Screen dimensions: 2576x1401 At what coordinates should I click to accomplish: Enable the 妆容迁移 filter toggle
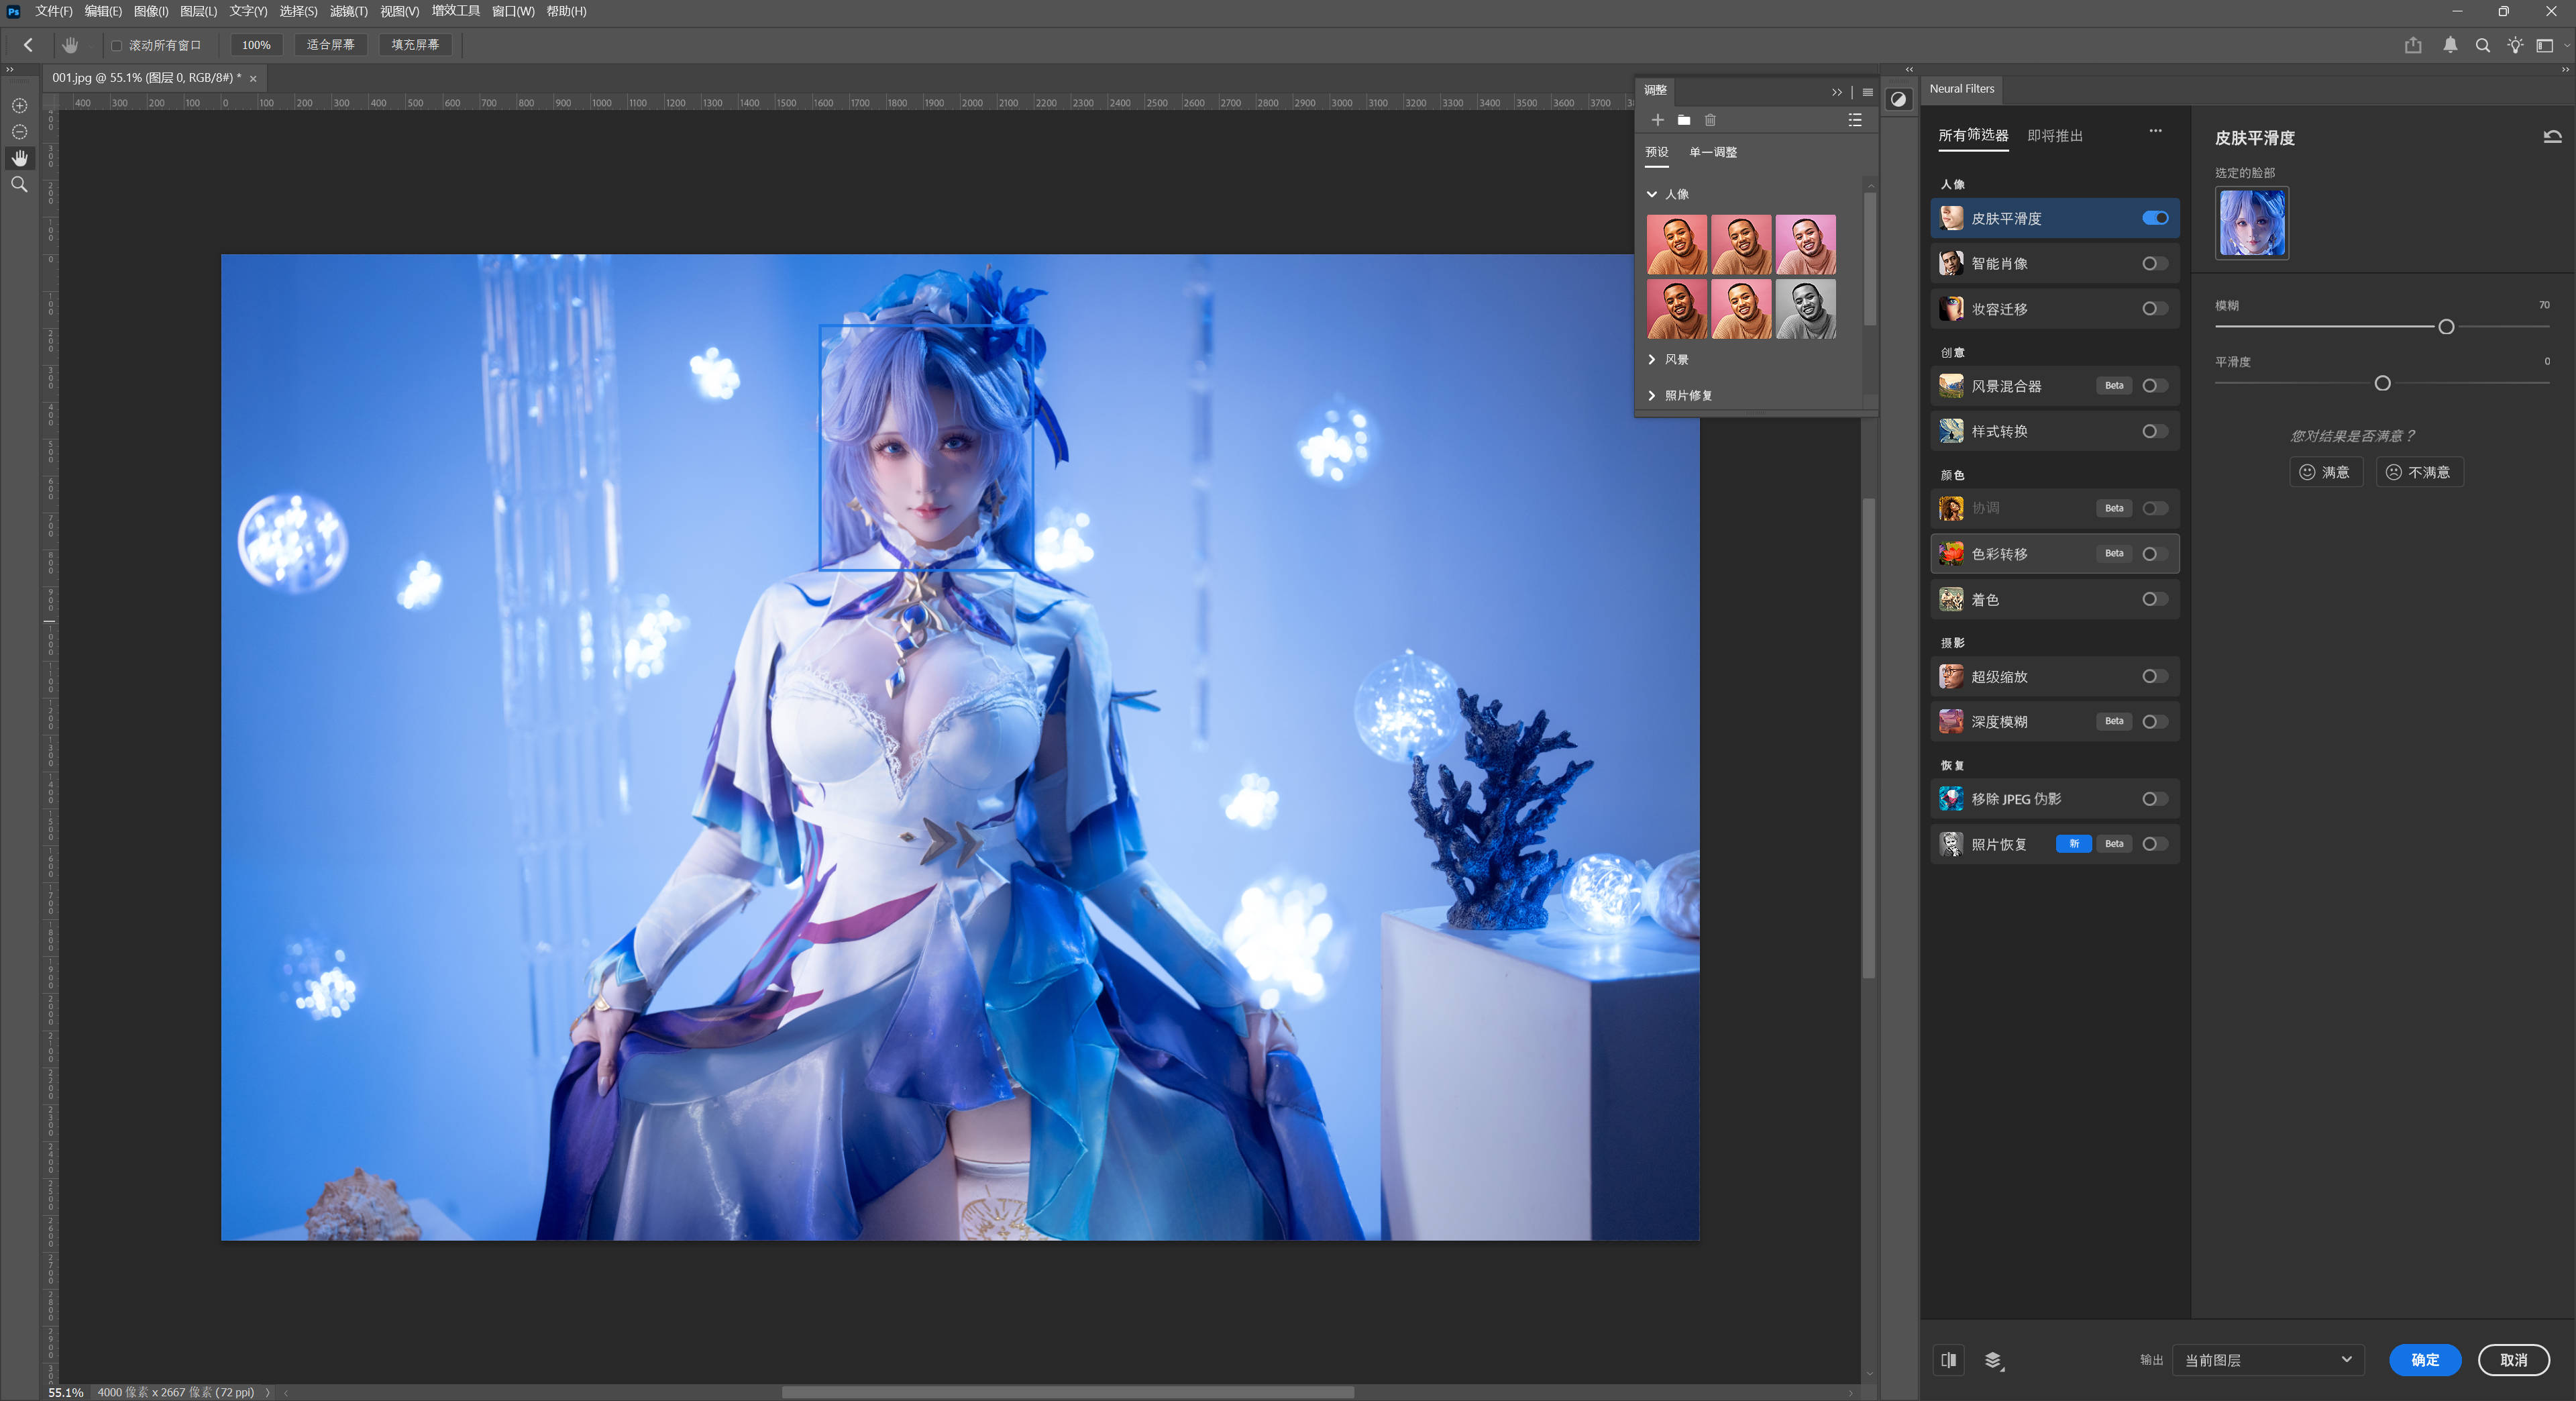[x=2155, y=309]
